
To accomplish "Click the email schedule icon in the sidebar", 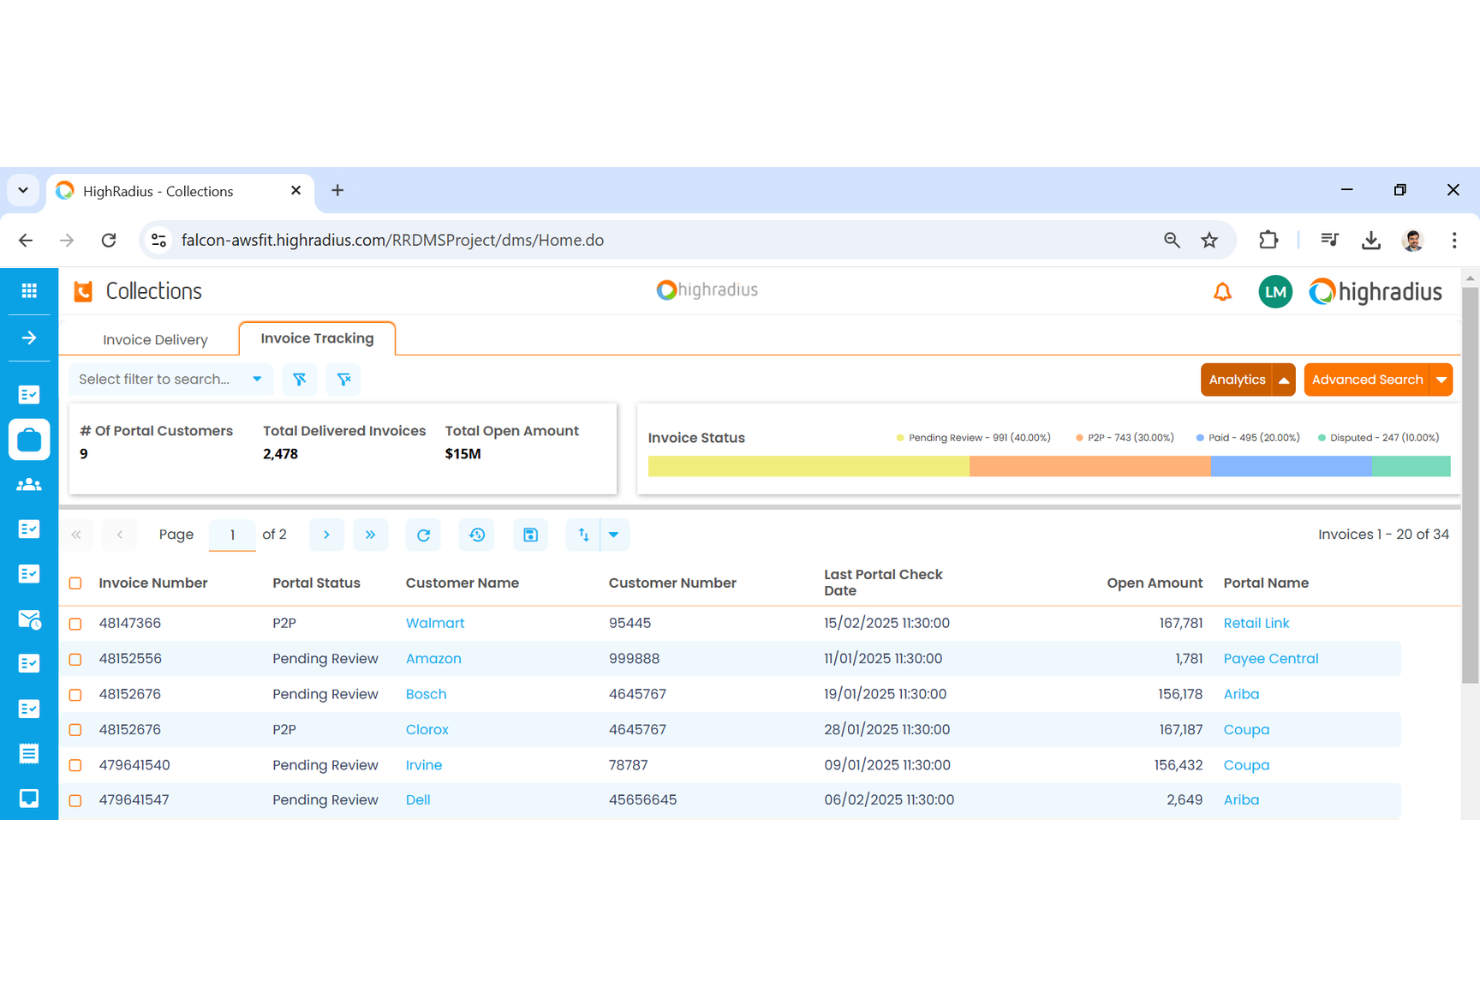I will pos(29,619).
